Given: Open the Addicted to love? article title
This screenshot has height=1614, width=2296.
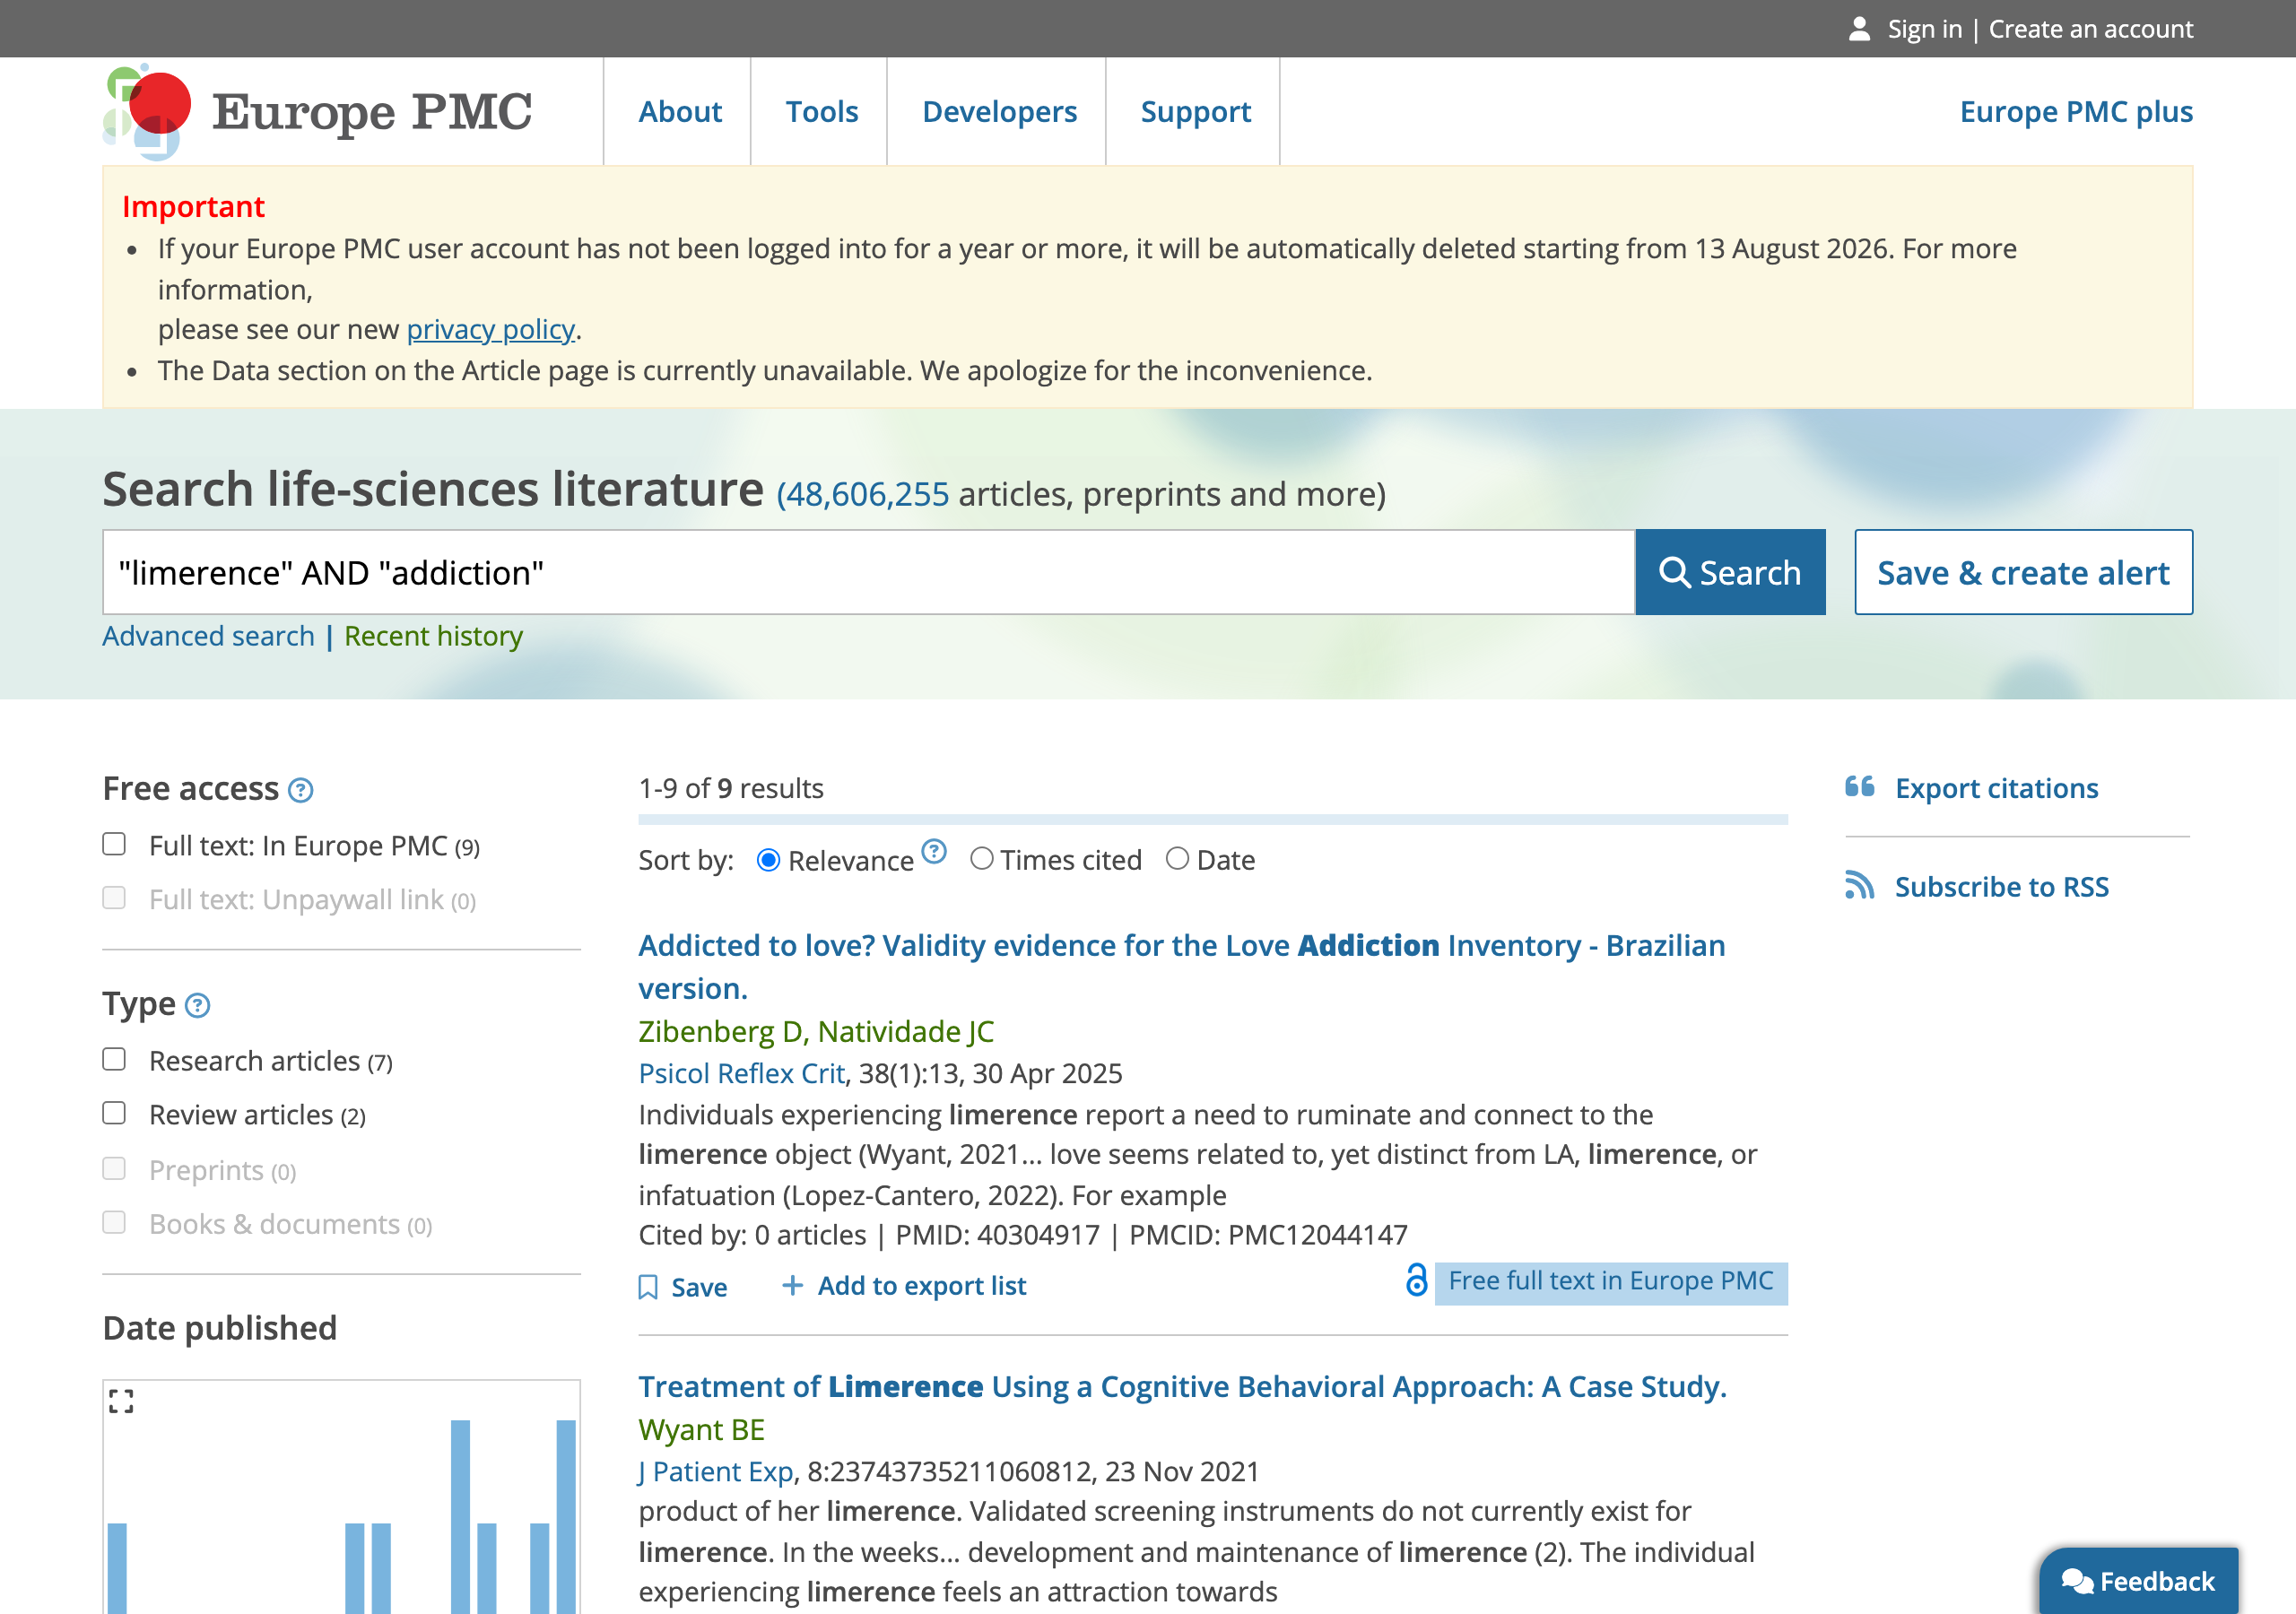Looking at the screenshot, I should [x=1182, y=967].
